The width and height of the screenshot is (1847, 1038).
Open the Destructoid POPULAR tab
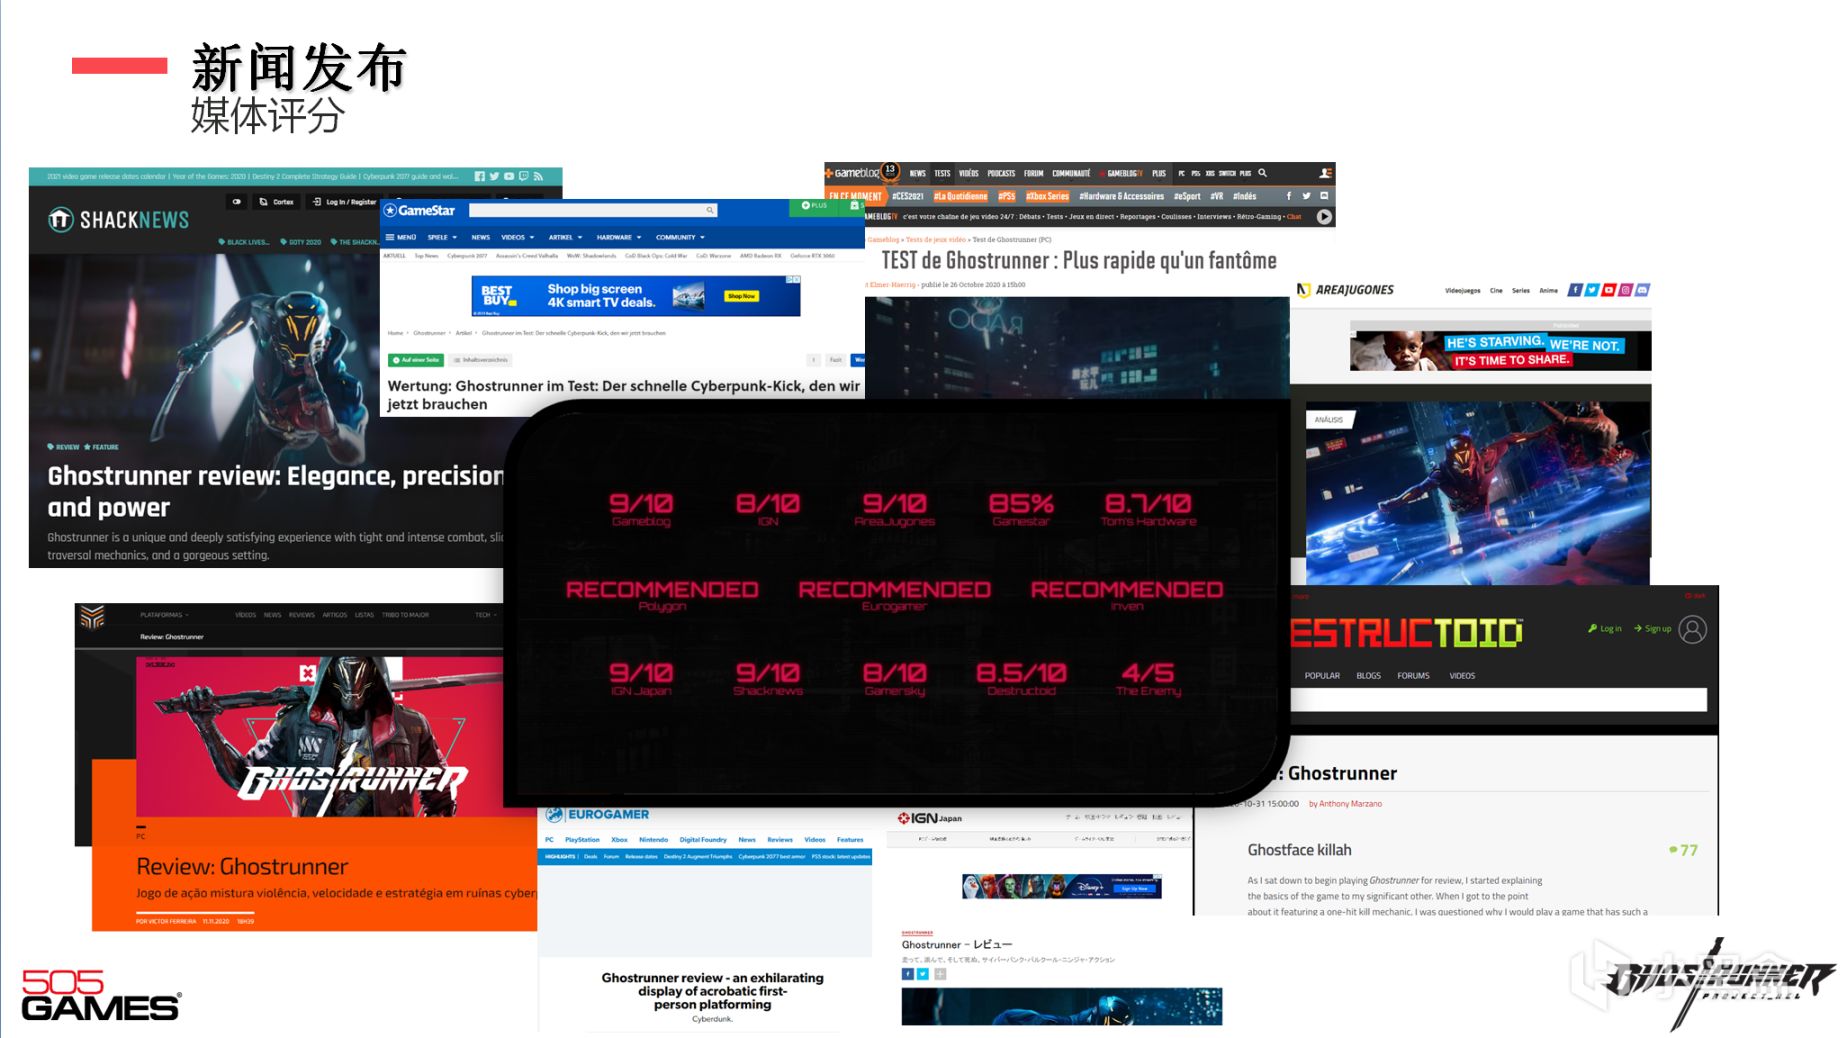1322,676
